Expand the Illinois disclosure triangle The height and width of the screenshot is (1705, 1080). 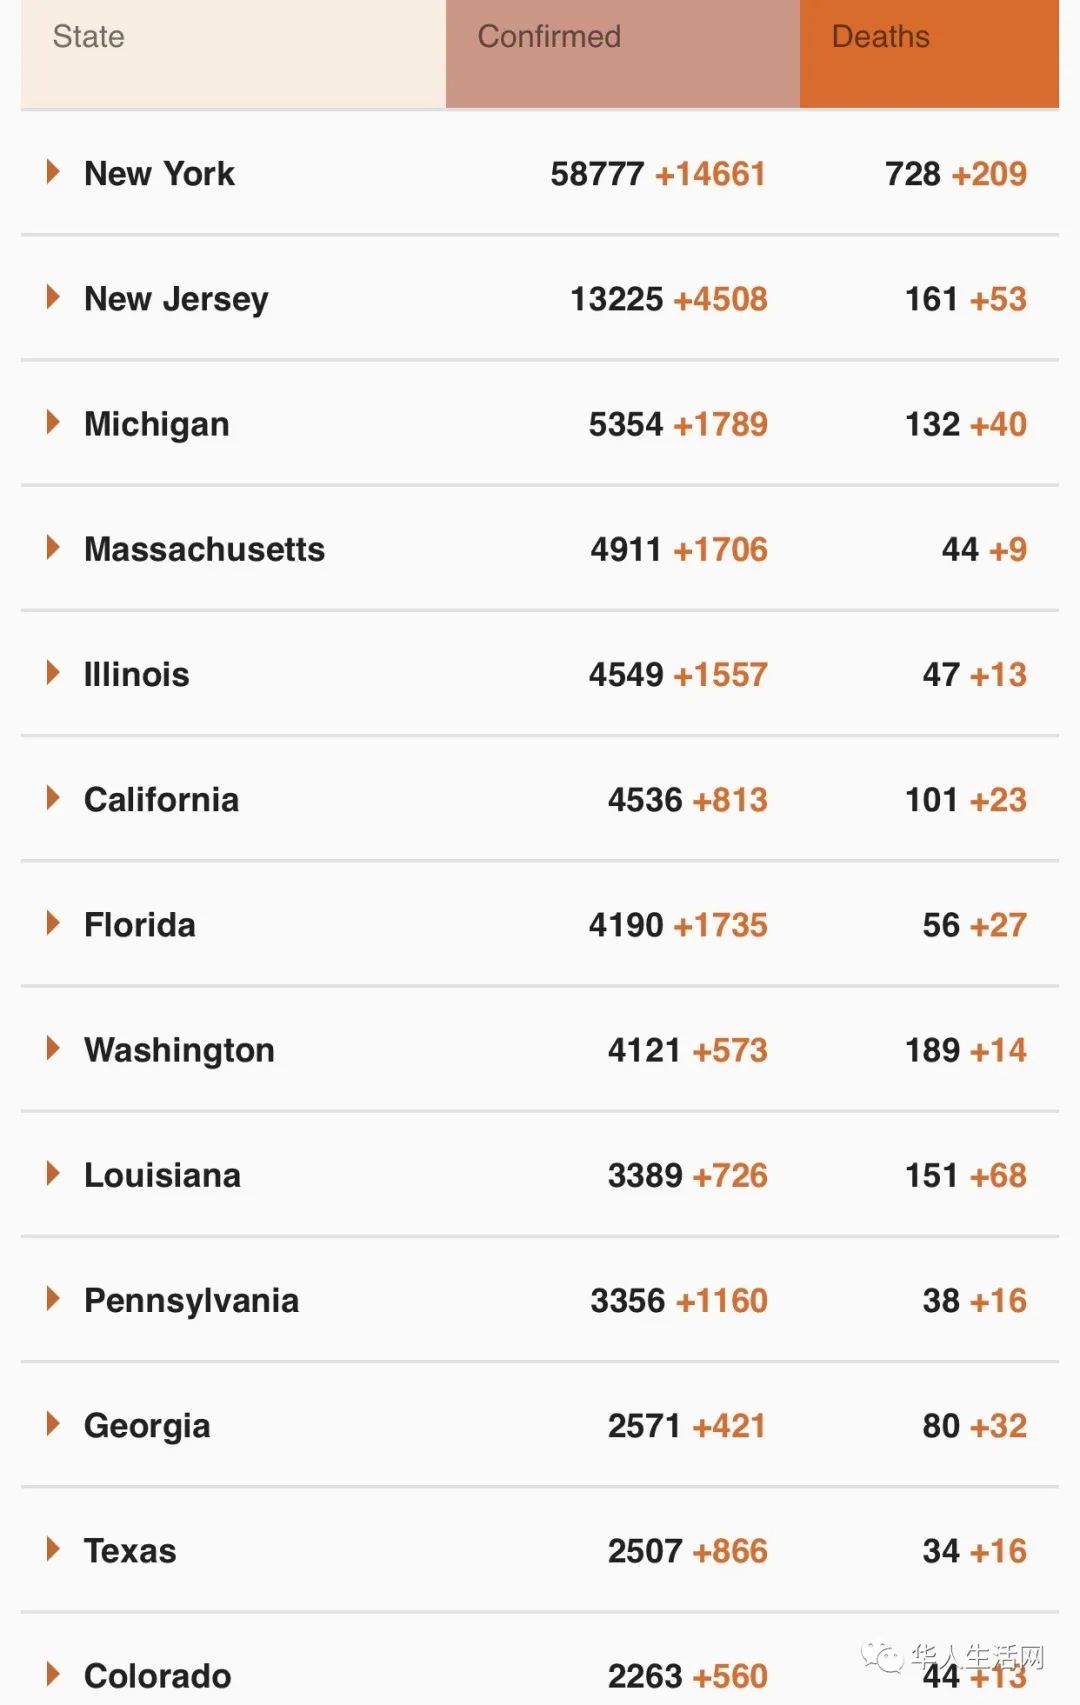(x=53, y=673)
